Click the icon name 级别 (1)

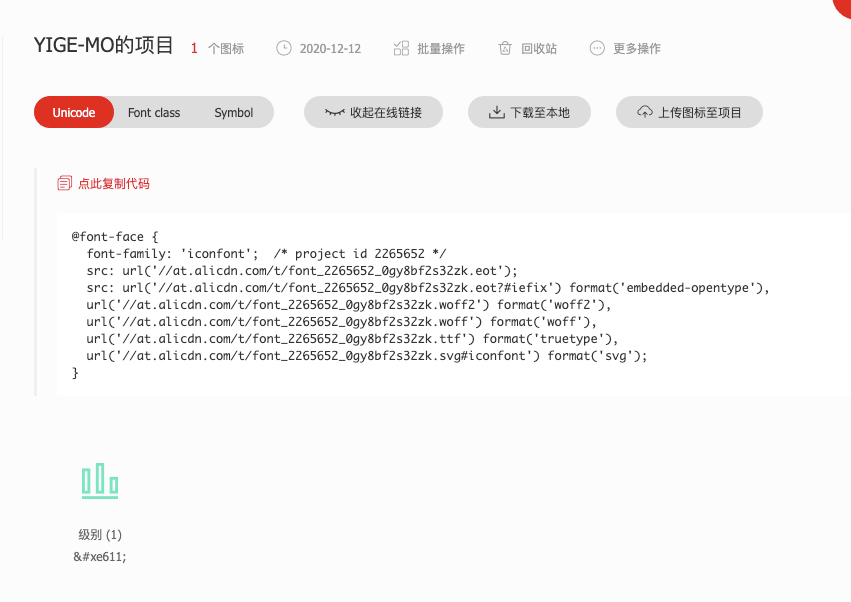click(x=100, y=535)
